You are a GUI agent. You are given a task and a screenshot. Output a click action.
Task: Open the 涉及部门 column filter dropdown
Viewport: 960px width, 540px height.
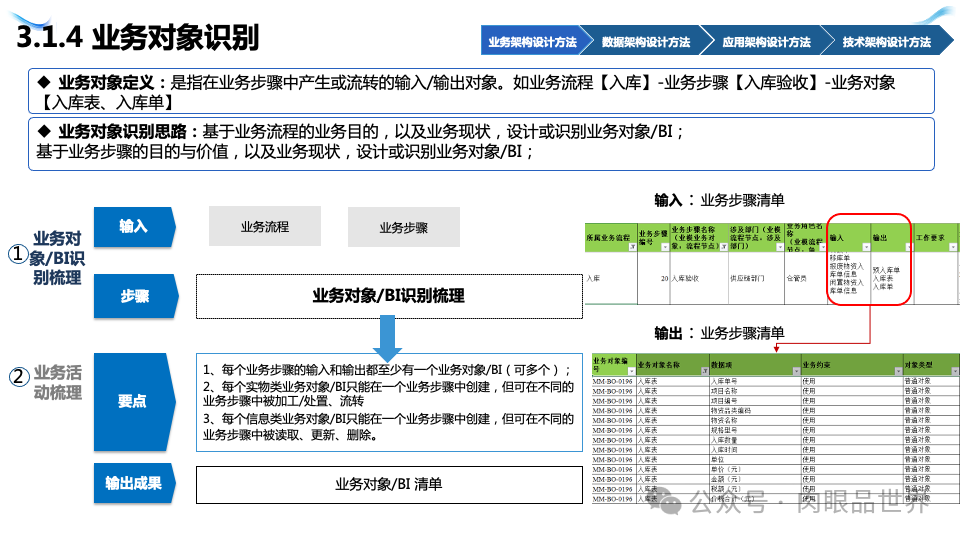click(x=780, y=247)
